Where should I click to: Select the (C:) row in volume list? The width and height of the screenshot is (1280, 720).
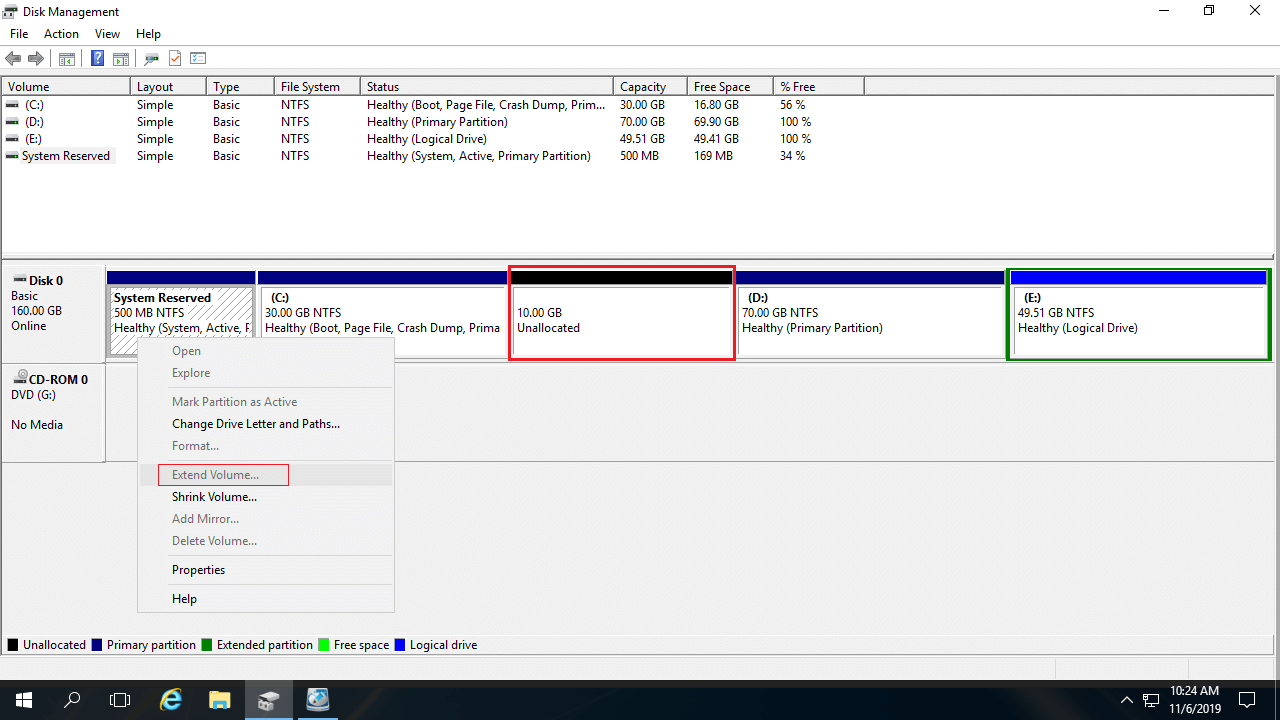coord(34,105)
